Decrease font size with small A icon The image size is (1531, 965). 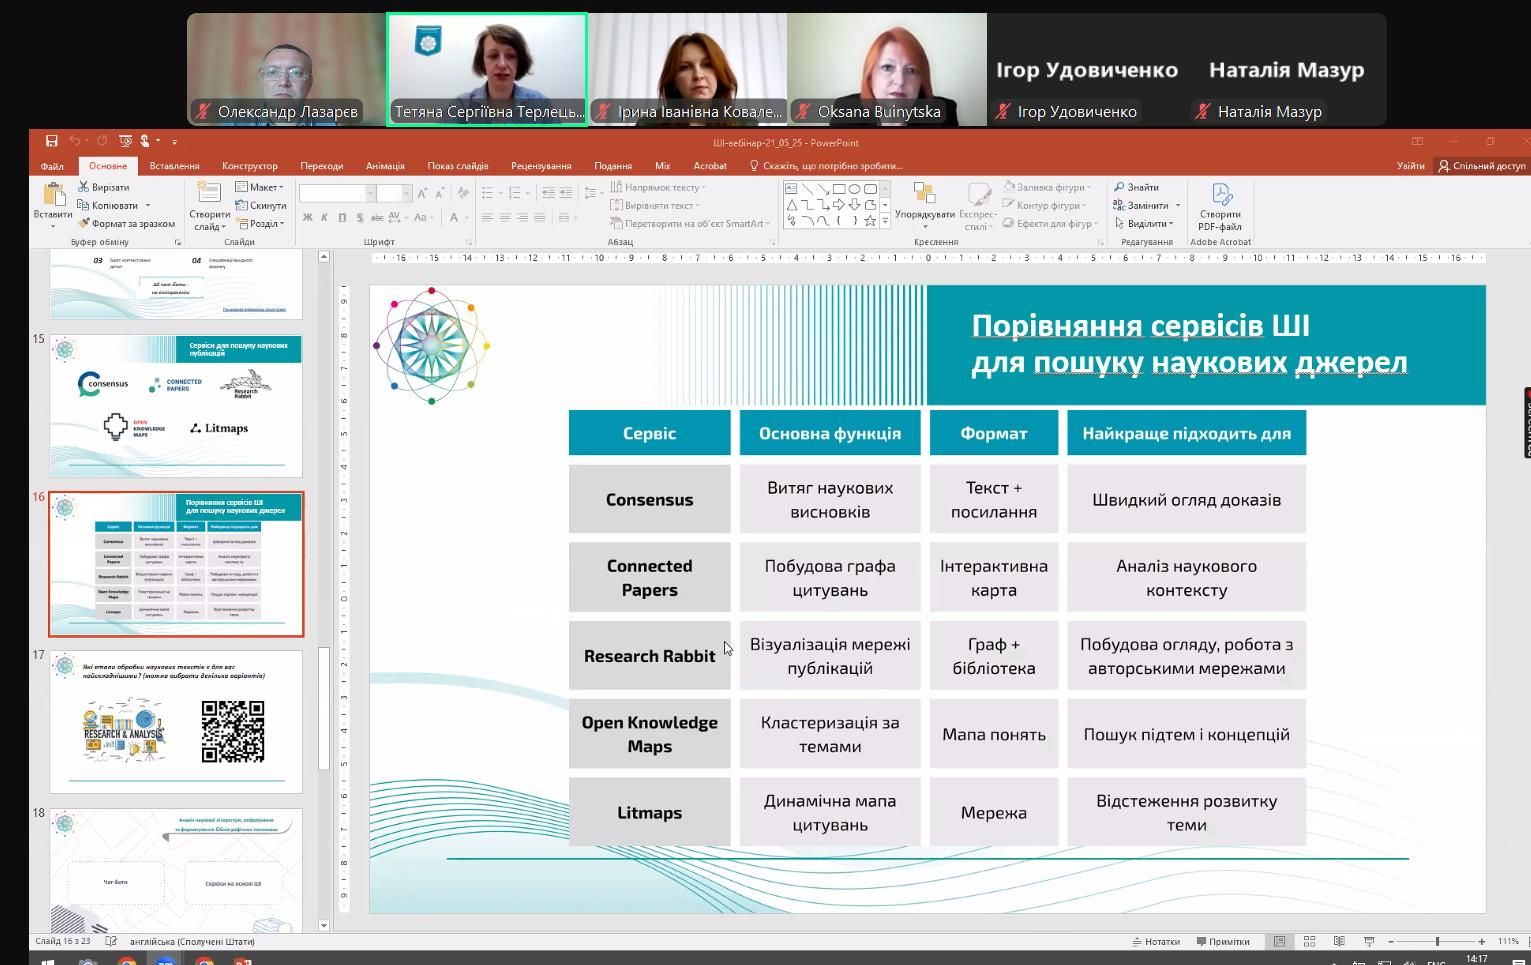pos(439,193)
